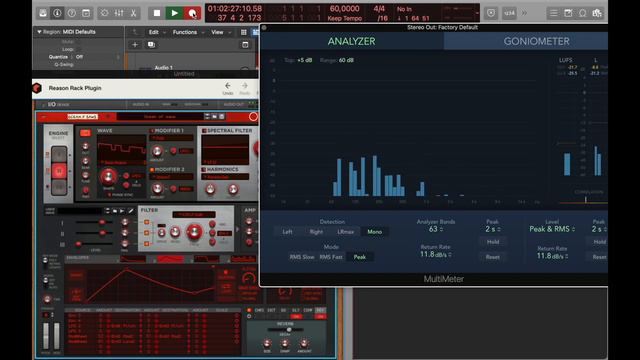This screenshot has height=360, width=640.
Task: Open the Editors scissors icon
Action: pos(133,13)
